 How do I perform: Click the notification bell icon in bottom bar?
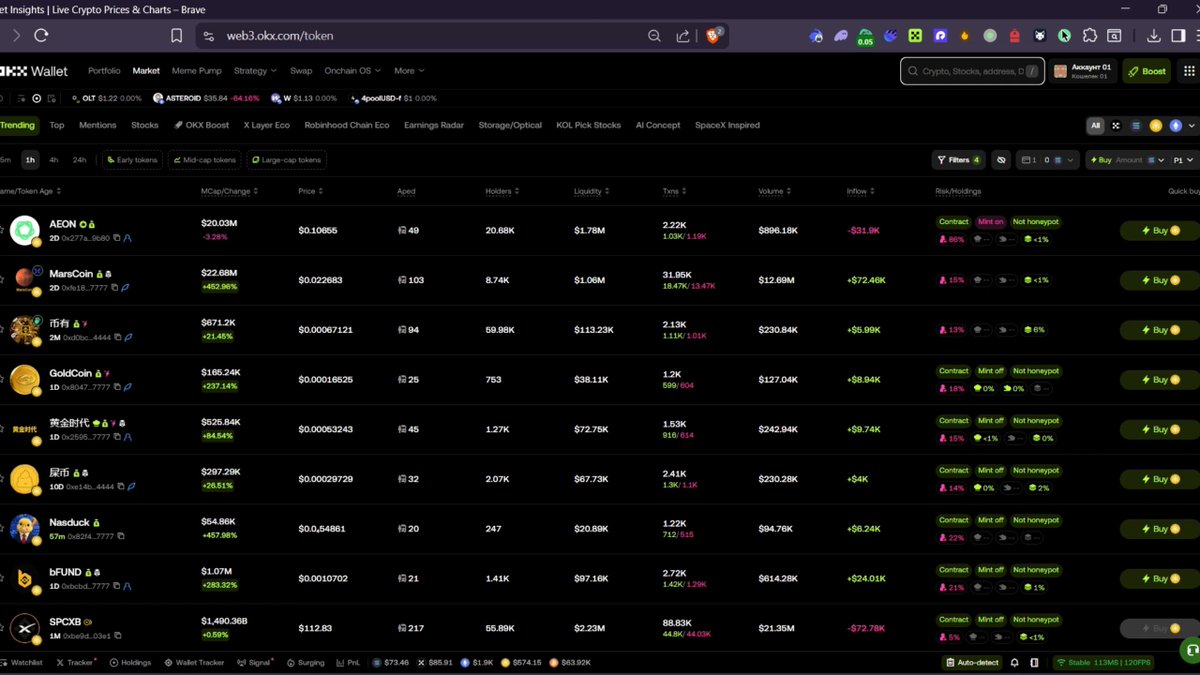point(1015,662)
